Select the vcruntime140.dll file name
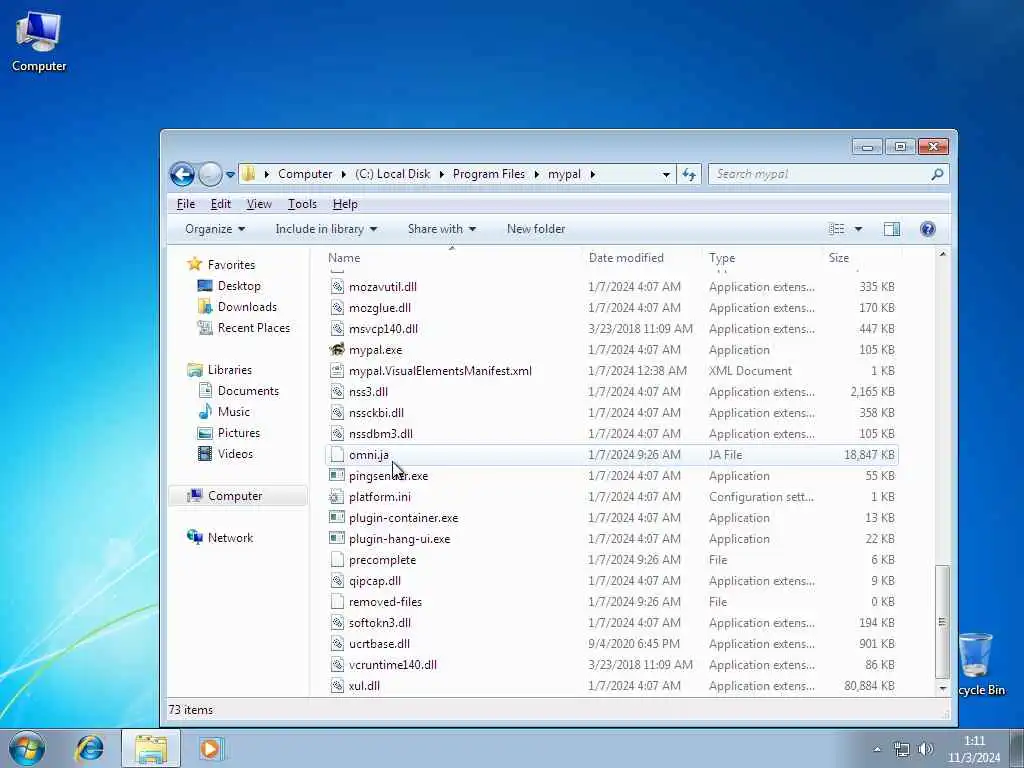 (x=392, y=665)
